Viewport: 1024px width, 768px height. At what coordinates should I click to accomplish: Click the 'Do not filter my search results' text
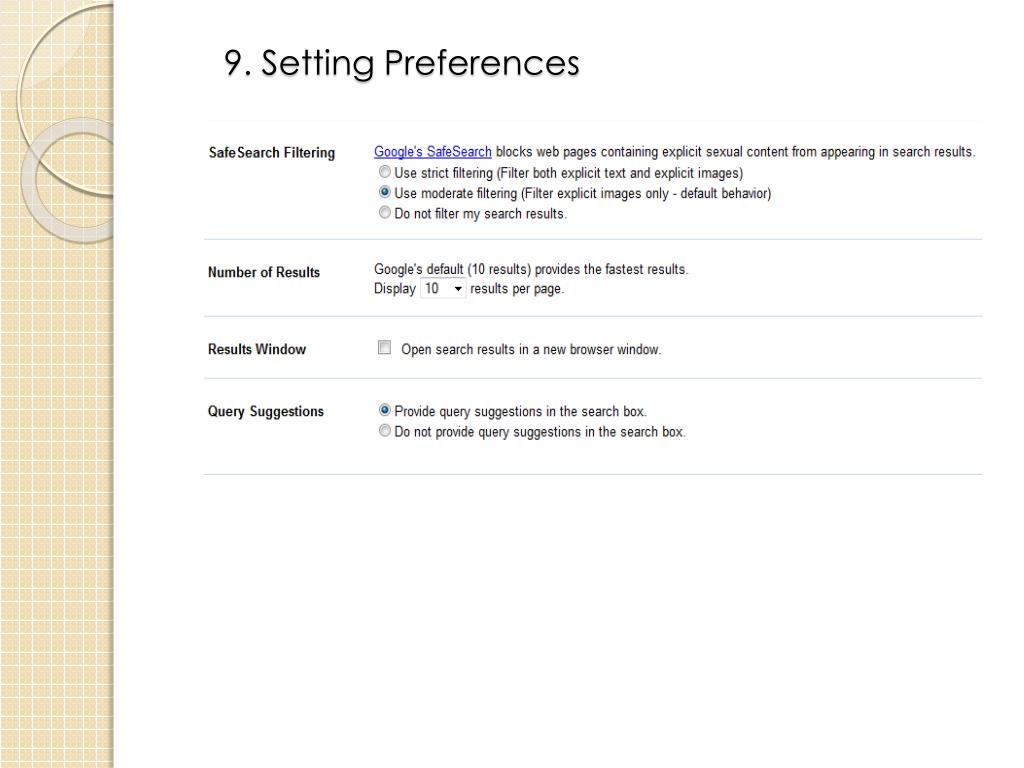[481, 214]
